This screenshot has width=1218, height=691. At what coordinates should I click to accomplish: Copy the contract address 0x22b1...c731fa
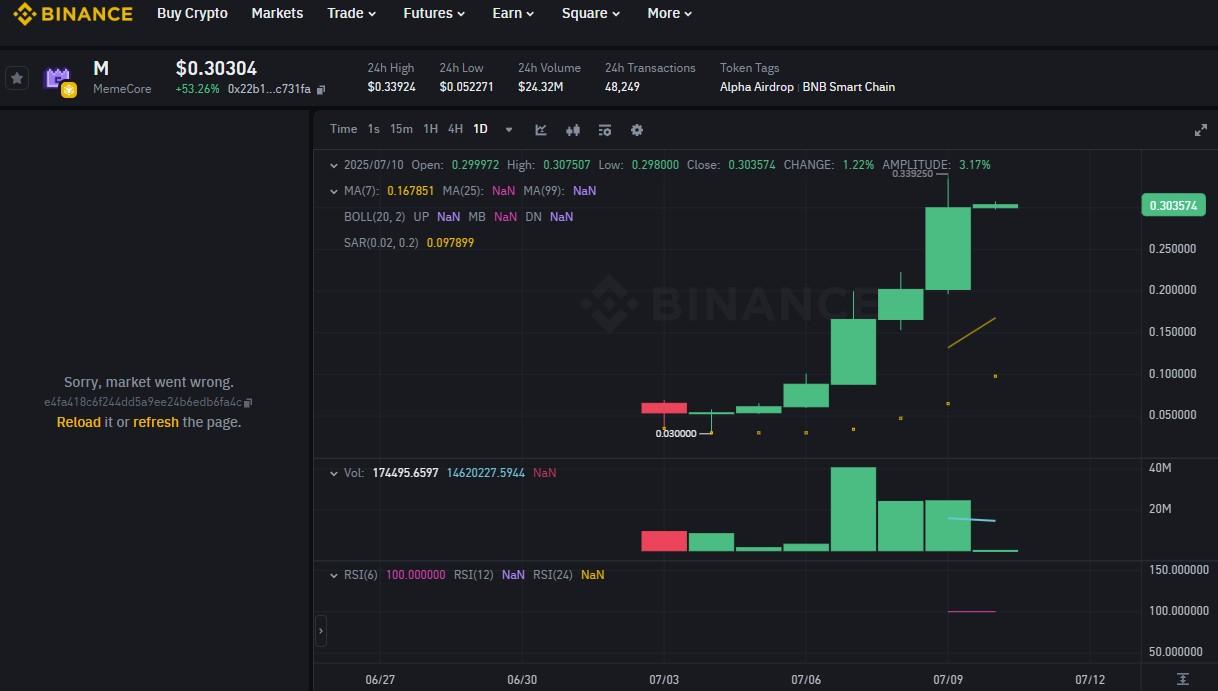(x=321, y=90)
